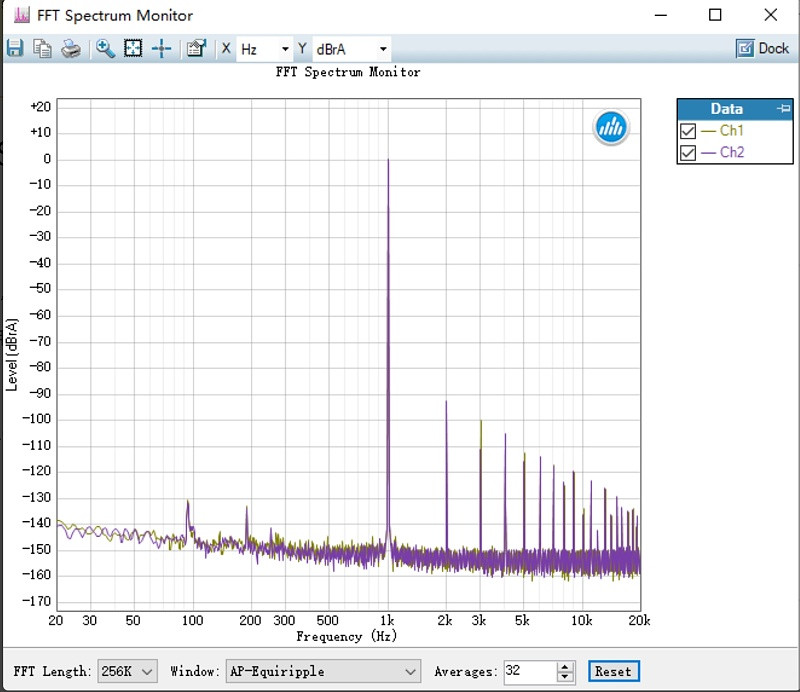Open graph properties icon
This screenshot has height=692, width=800.
tap(196, 49)
